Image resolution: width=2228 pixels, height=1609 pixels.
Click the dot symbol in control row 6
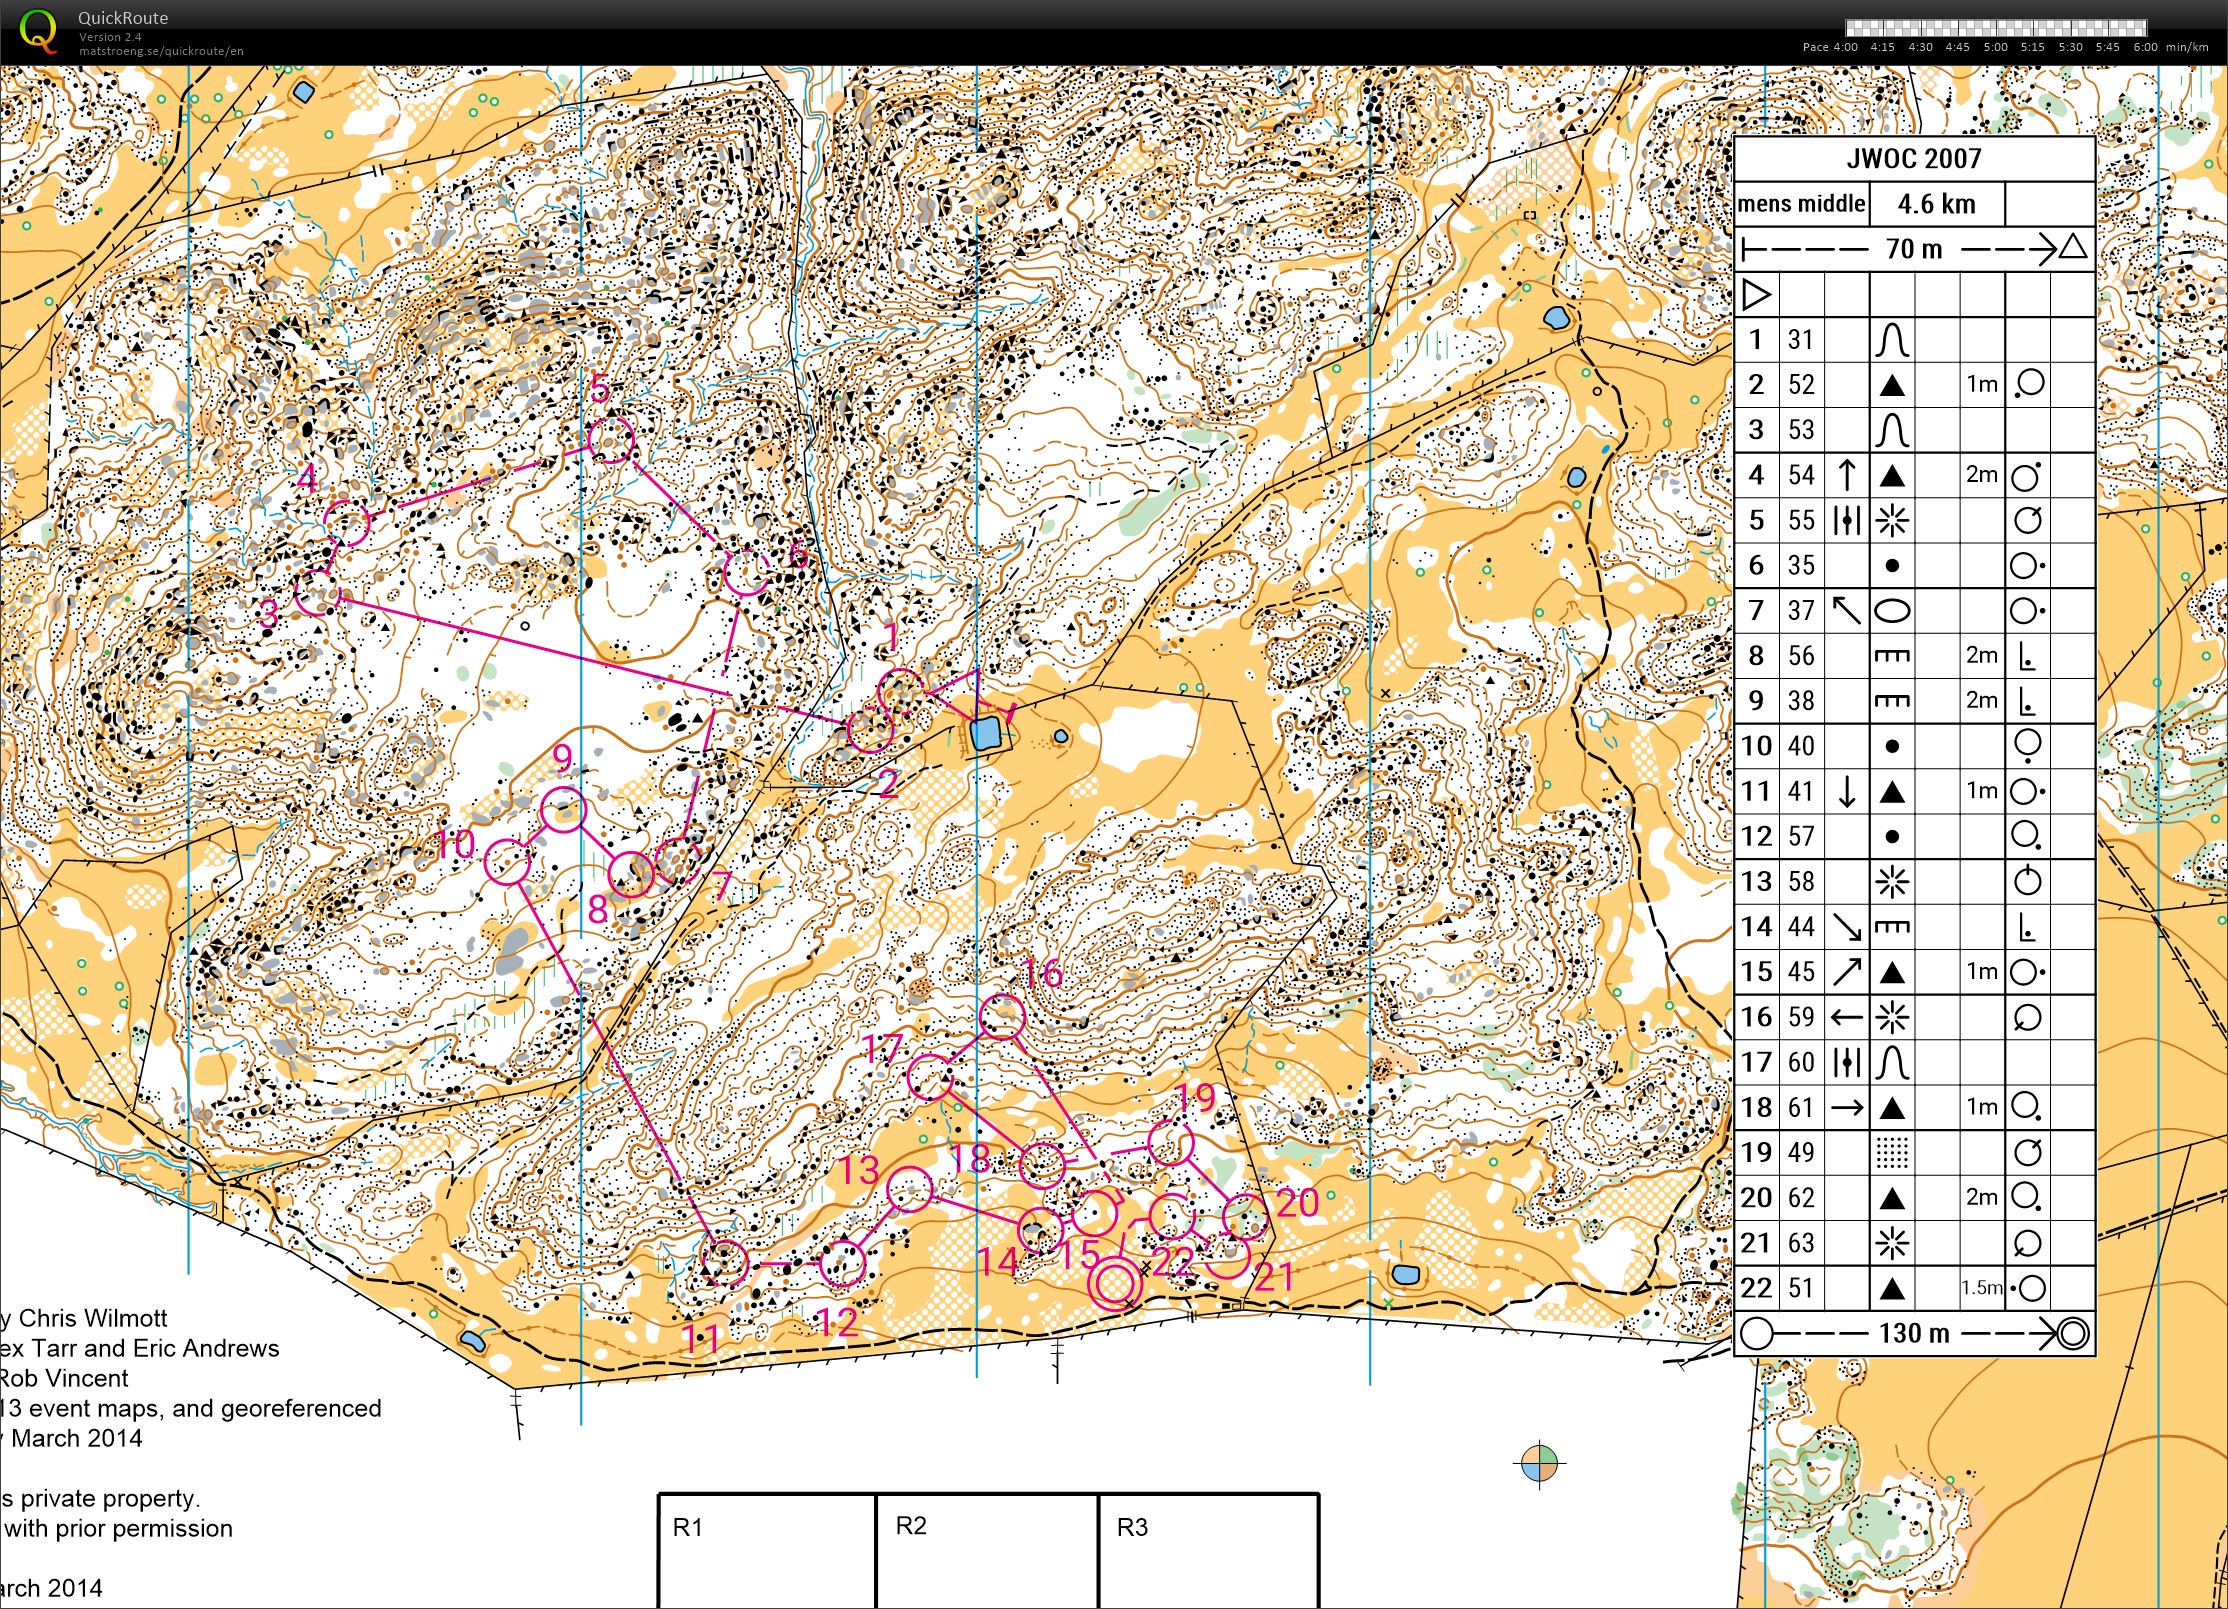point(1891,566)
